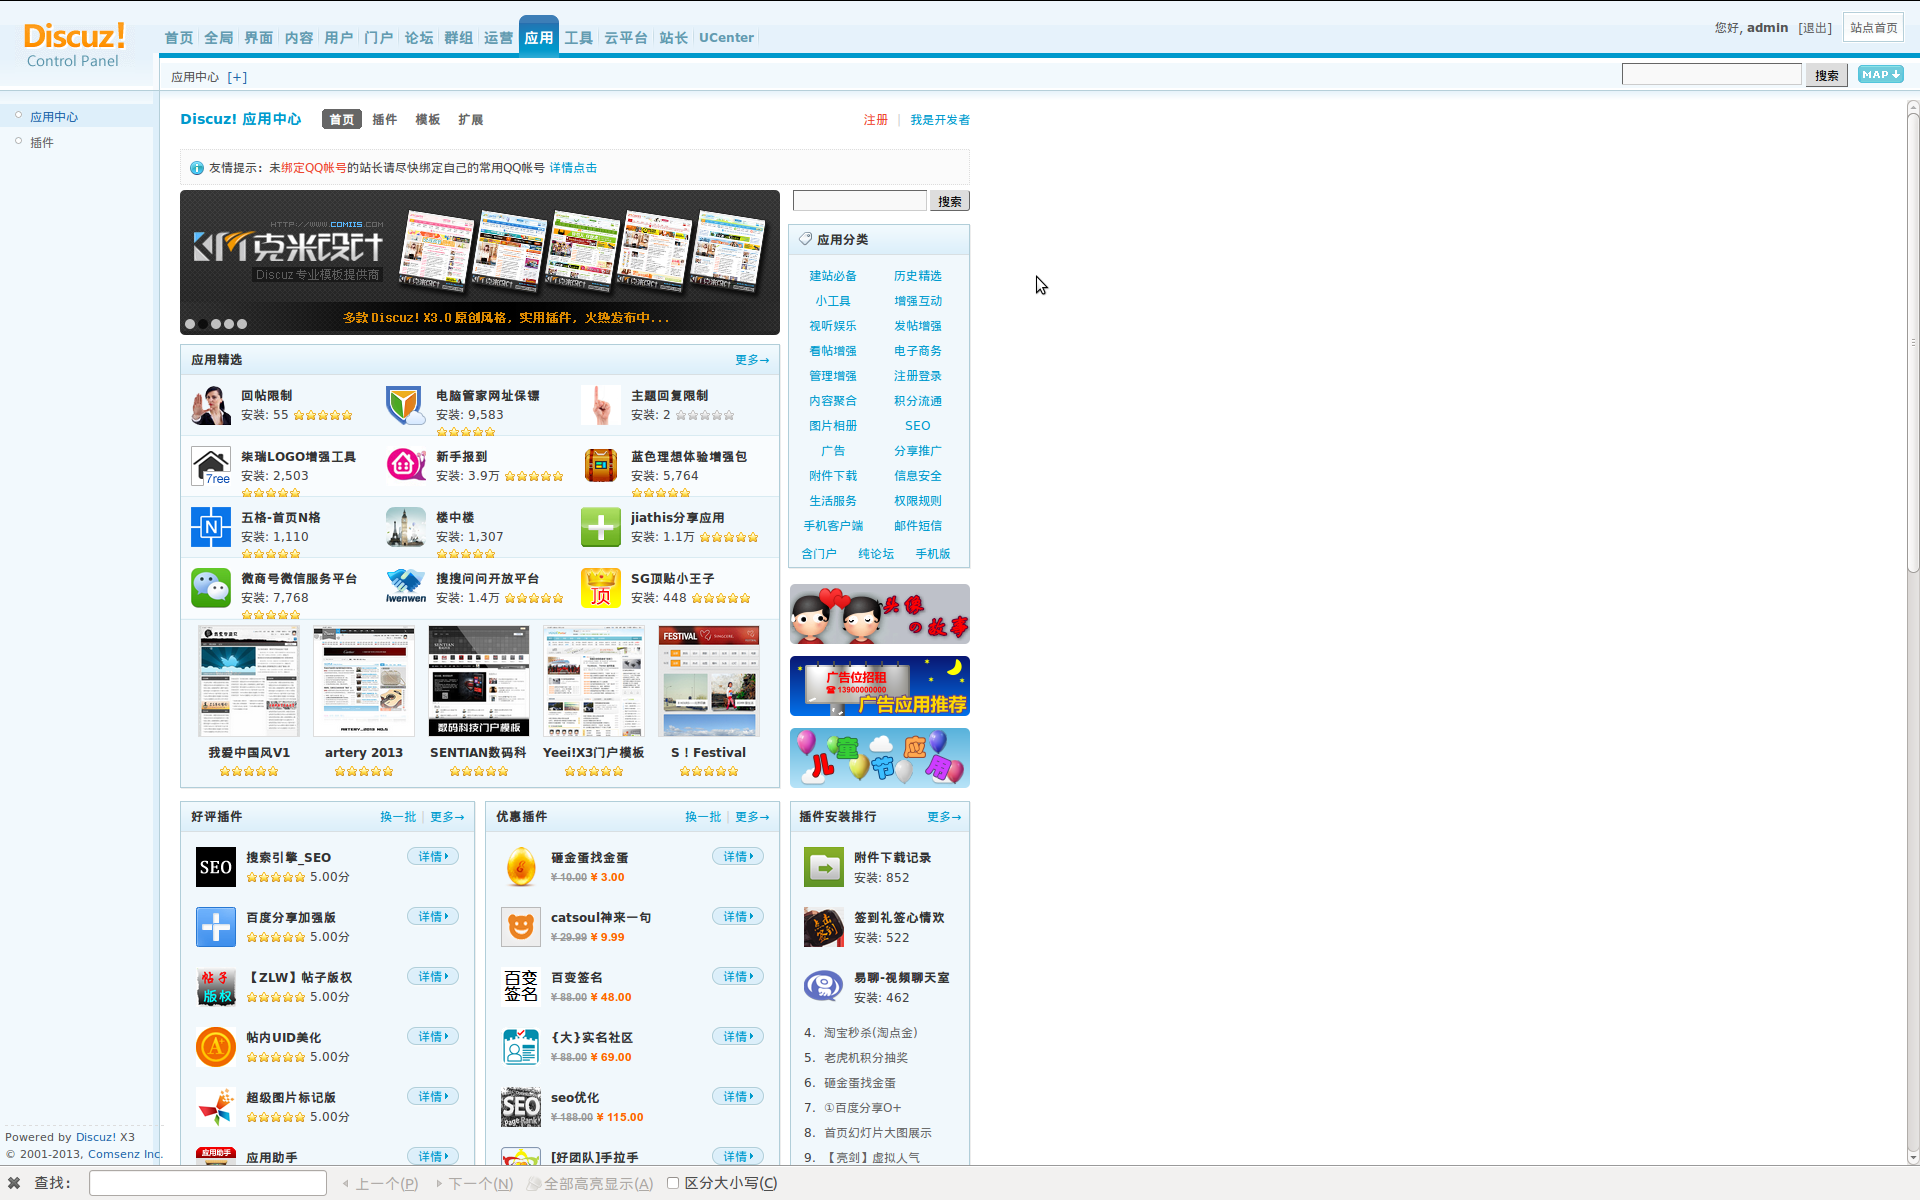Open the 砸金蛋找金蛋 golden egg icon

click(x=521, y=867)
